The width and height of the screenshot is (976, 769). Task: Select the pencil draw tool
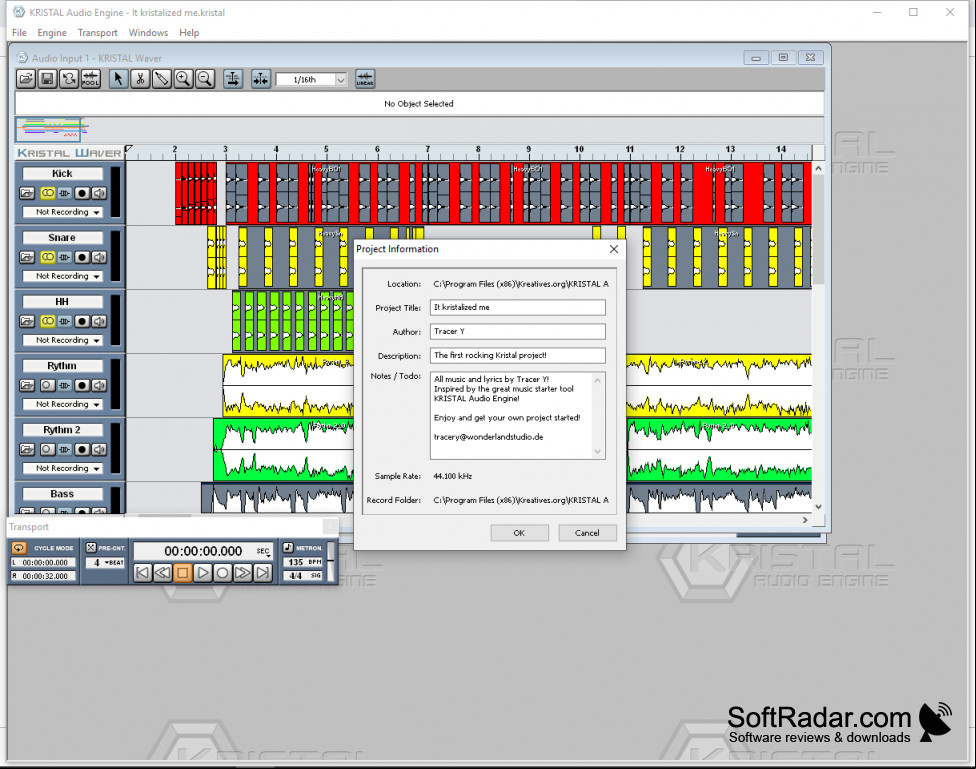[x=161, y=79]
